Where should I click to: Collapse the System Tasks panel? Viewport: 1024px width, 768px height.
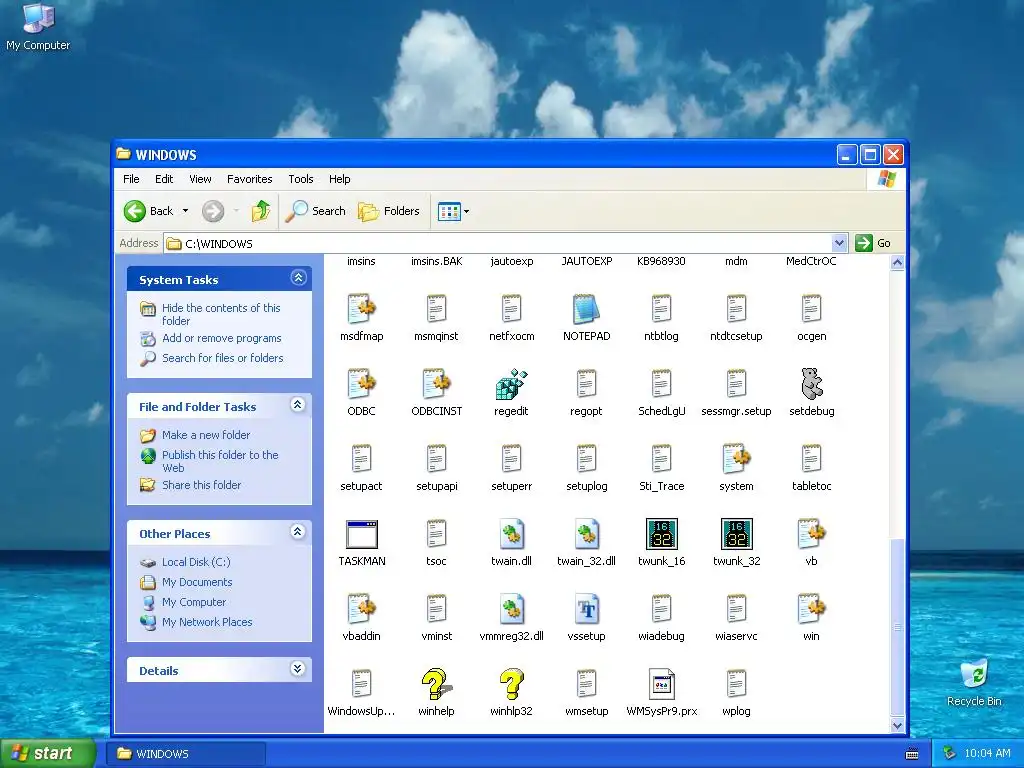[298, 278]
